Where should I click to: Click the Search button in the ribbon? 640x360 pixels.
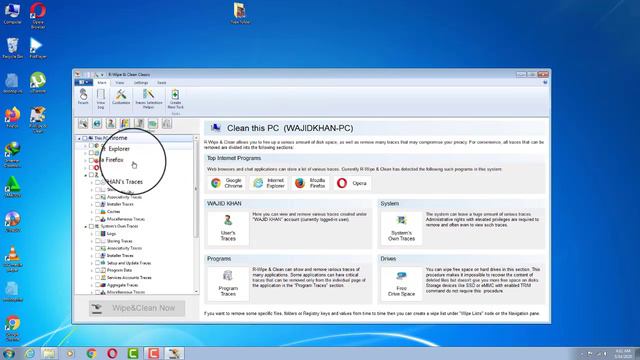click(x=83, y=97)
